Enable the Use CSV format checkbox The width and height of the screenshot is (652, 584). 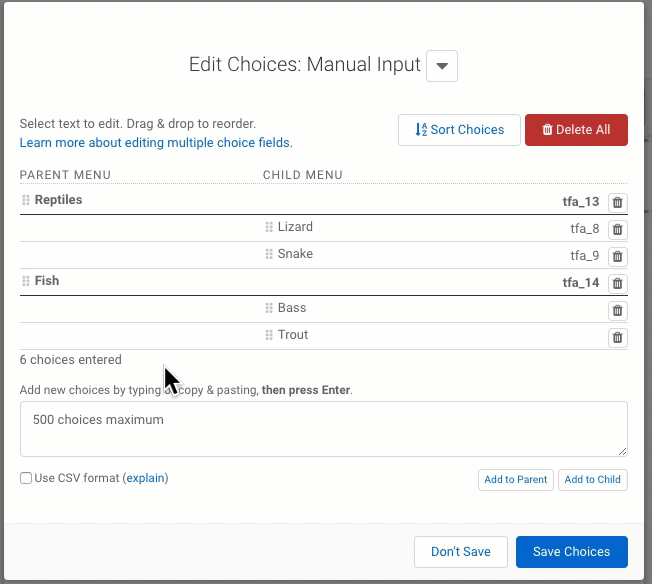click(x=26, y=478)
